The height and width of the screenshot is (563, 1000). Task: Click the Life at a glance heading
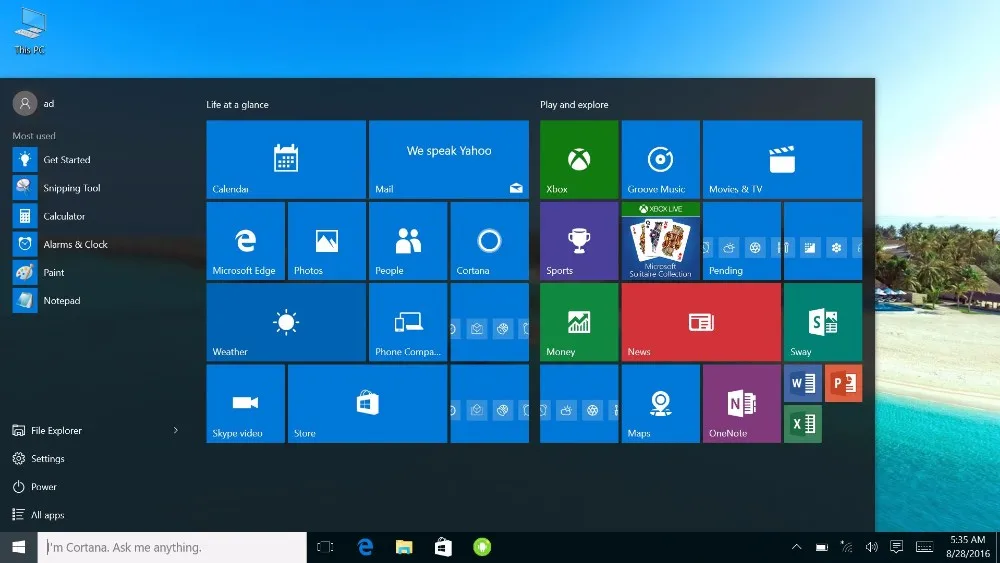coord(237,105)
